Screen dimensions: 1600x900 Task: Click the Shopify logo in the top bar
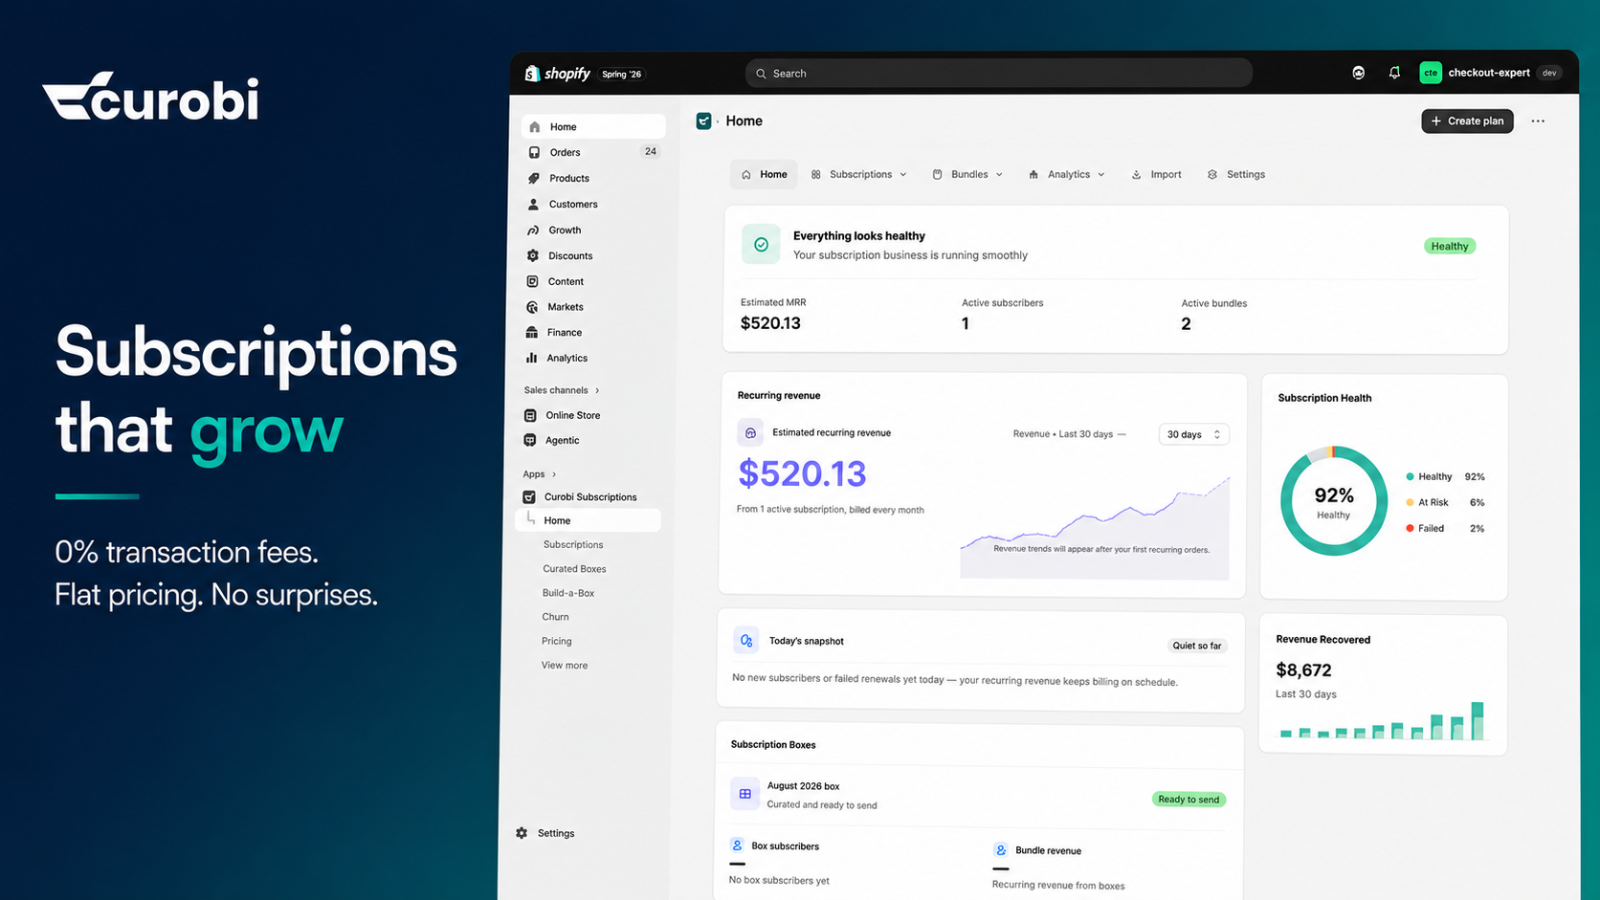[557, 73]
